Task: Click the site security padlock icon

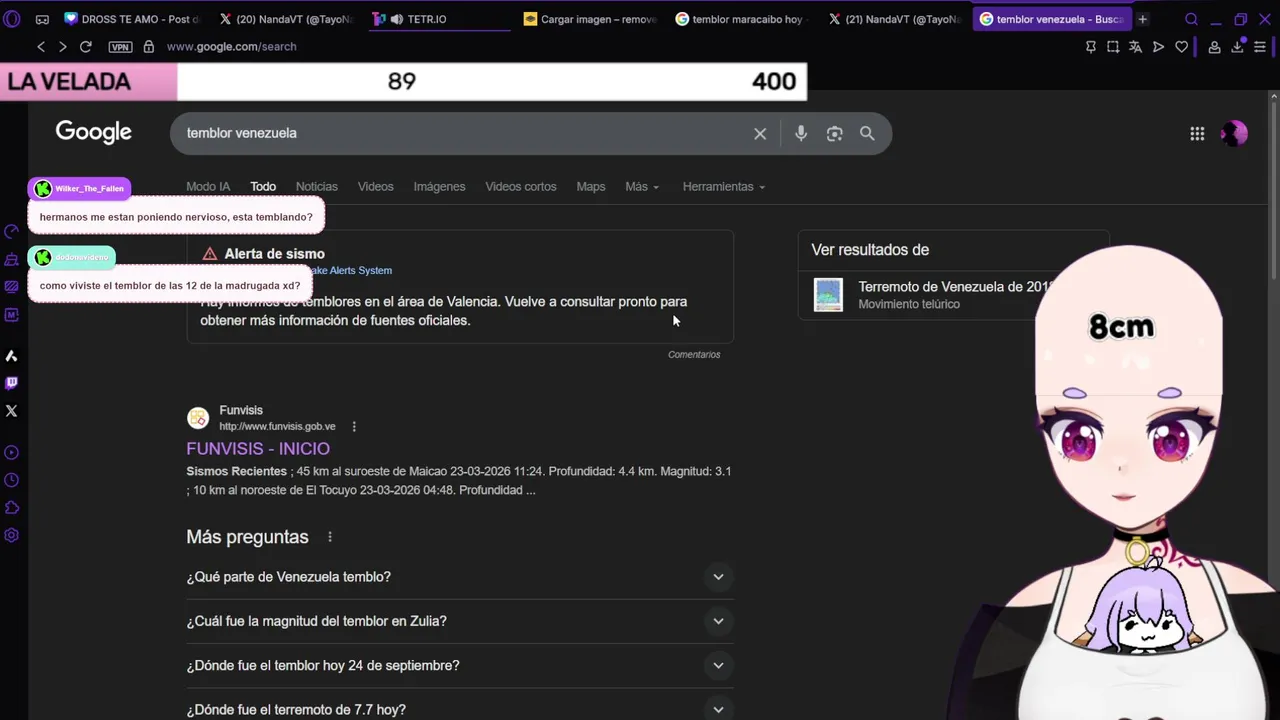Action: click(149, 47)
